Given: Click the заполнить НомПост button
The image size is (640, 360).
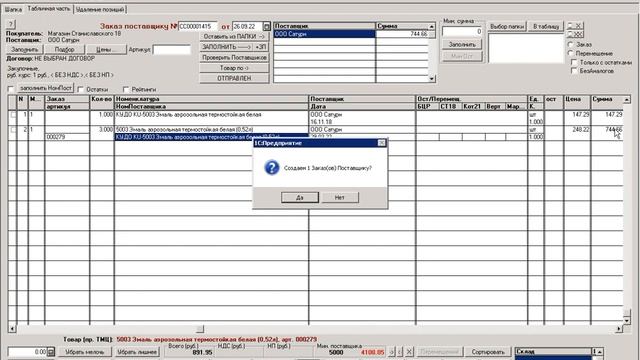Looking at the screenshot, I should pos(46,88).
